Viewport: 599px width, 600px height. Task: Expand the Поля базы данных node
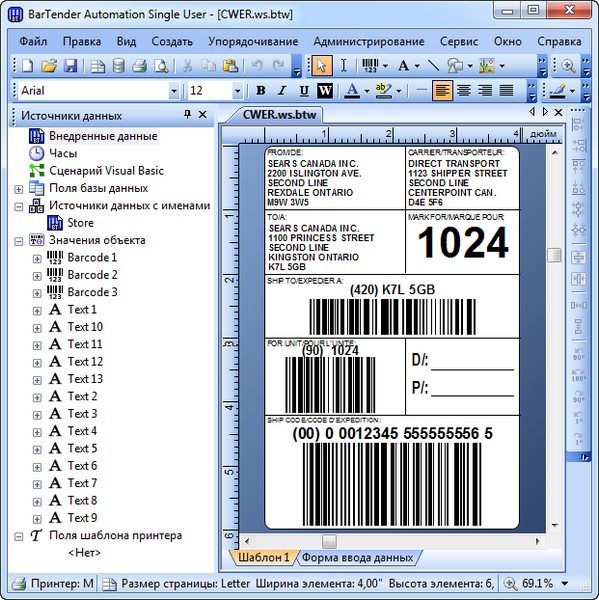tap(18, 189)
